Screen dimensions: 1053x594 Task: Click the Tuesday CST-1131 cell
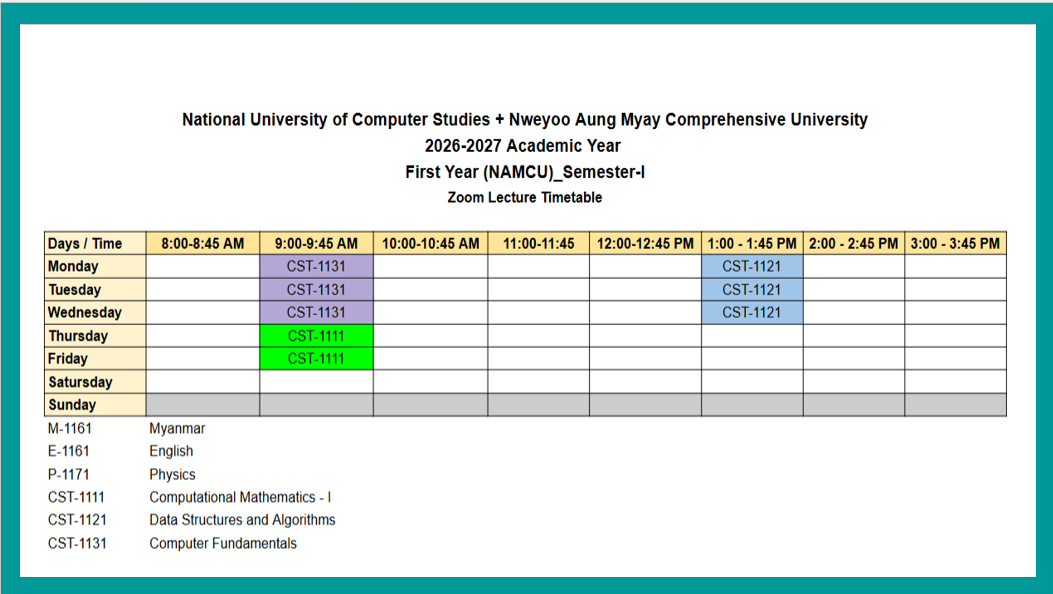316,290
